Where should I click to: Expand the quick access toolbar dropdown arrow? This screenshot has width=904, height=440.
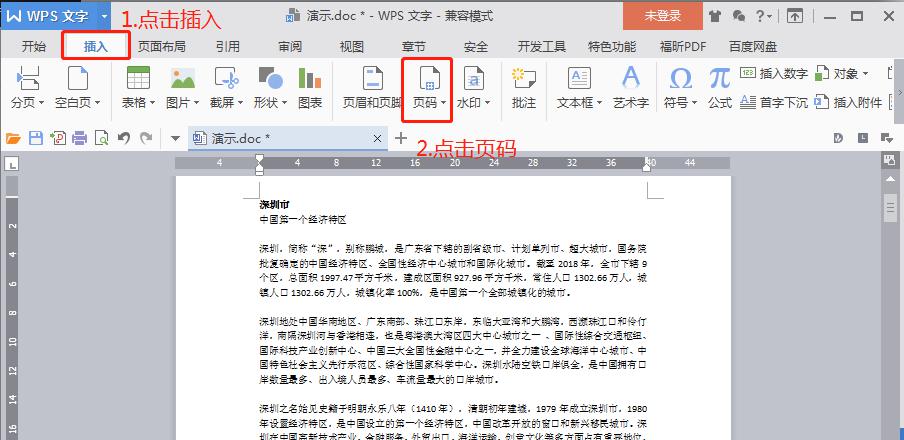pyautogui.click(x=175, y=138)
